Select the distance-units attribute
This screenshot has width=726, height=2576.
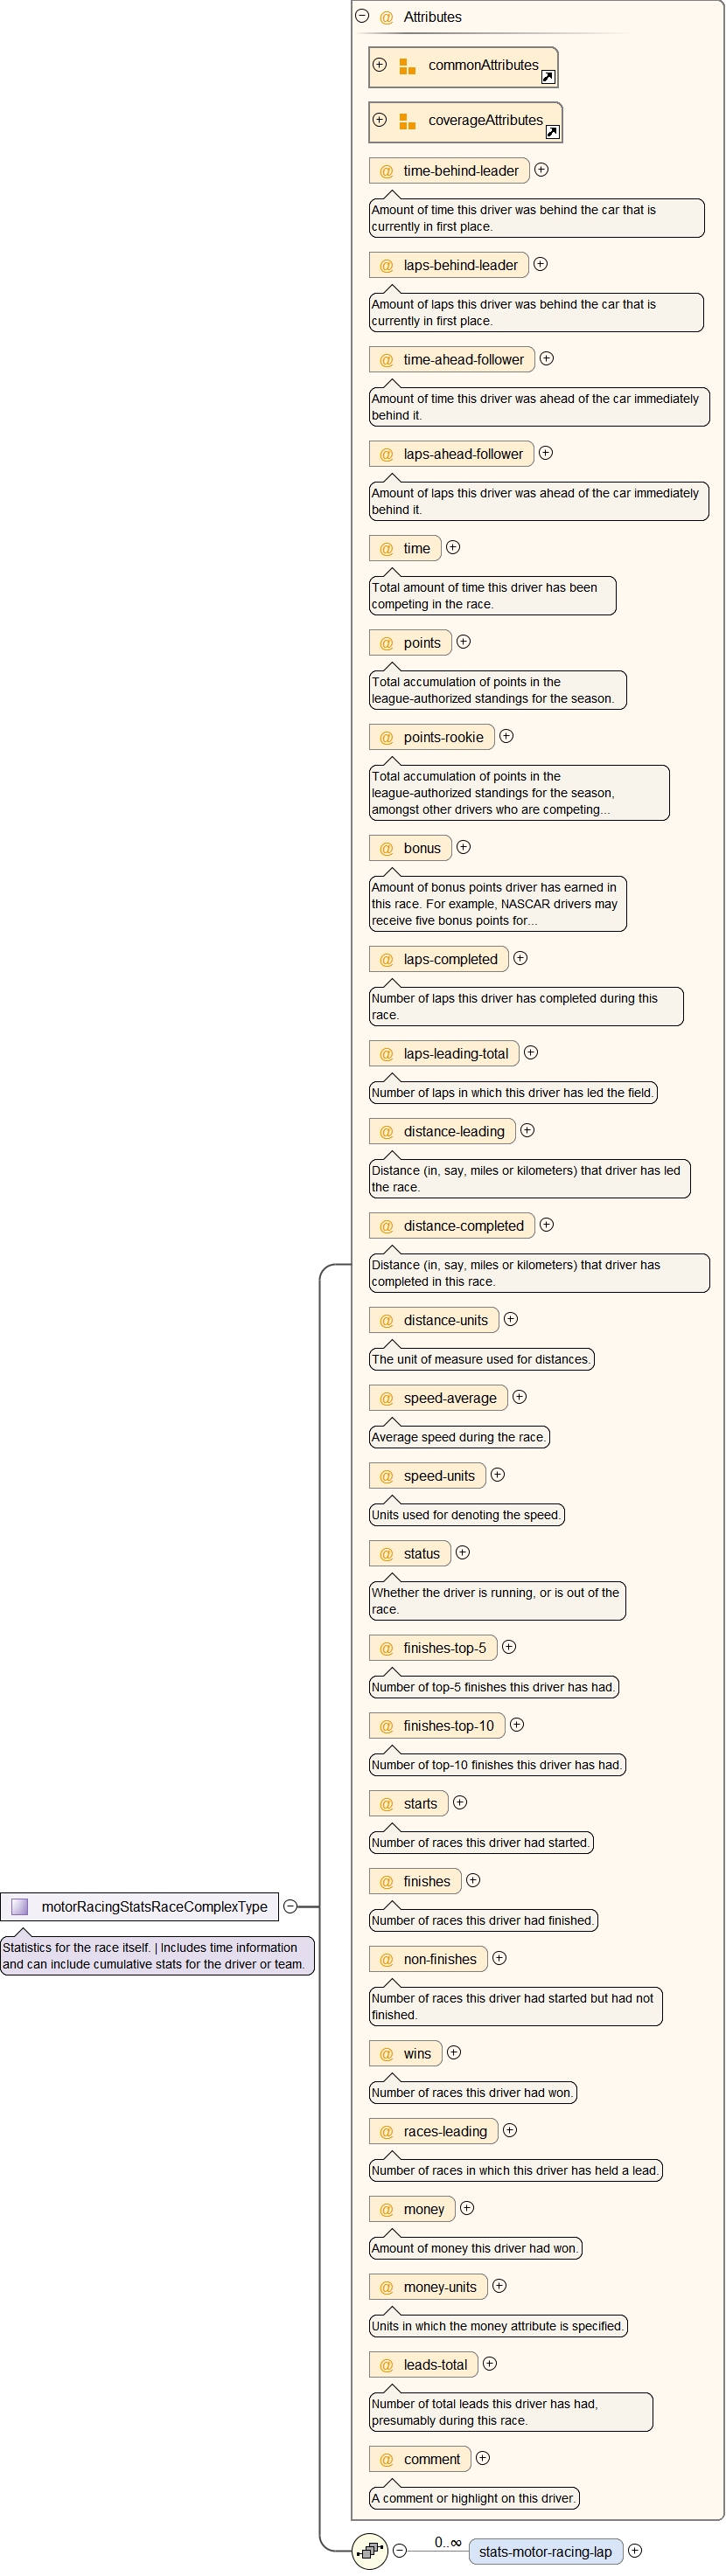(445, 1320)
